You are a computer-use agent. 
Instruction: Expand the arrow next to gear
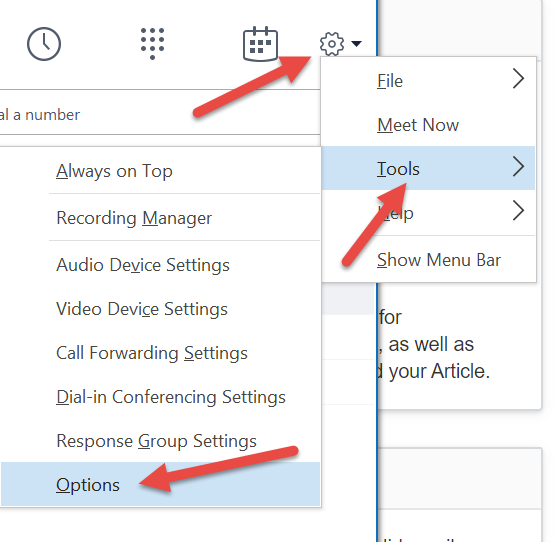(356, 44)
